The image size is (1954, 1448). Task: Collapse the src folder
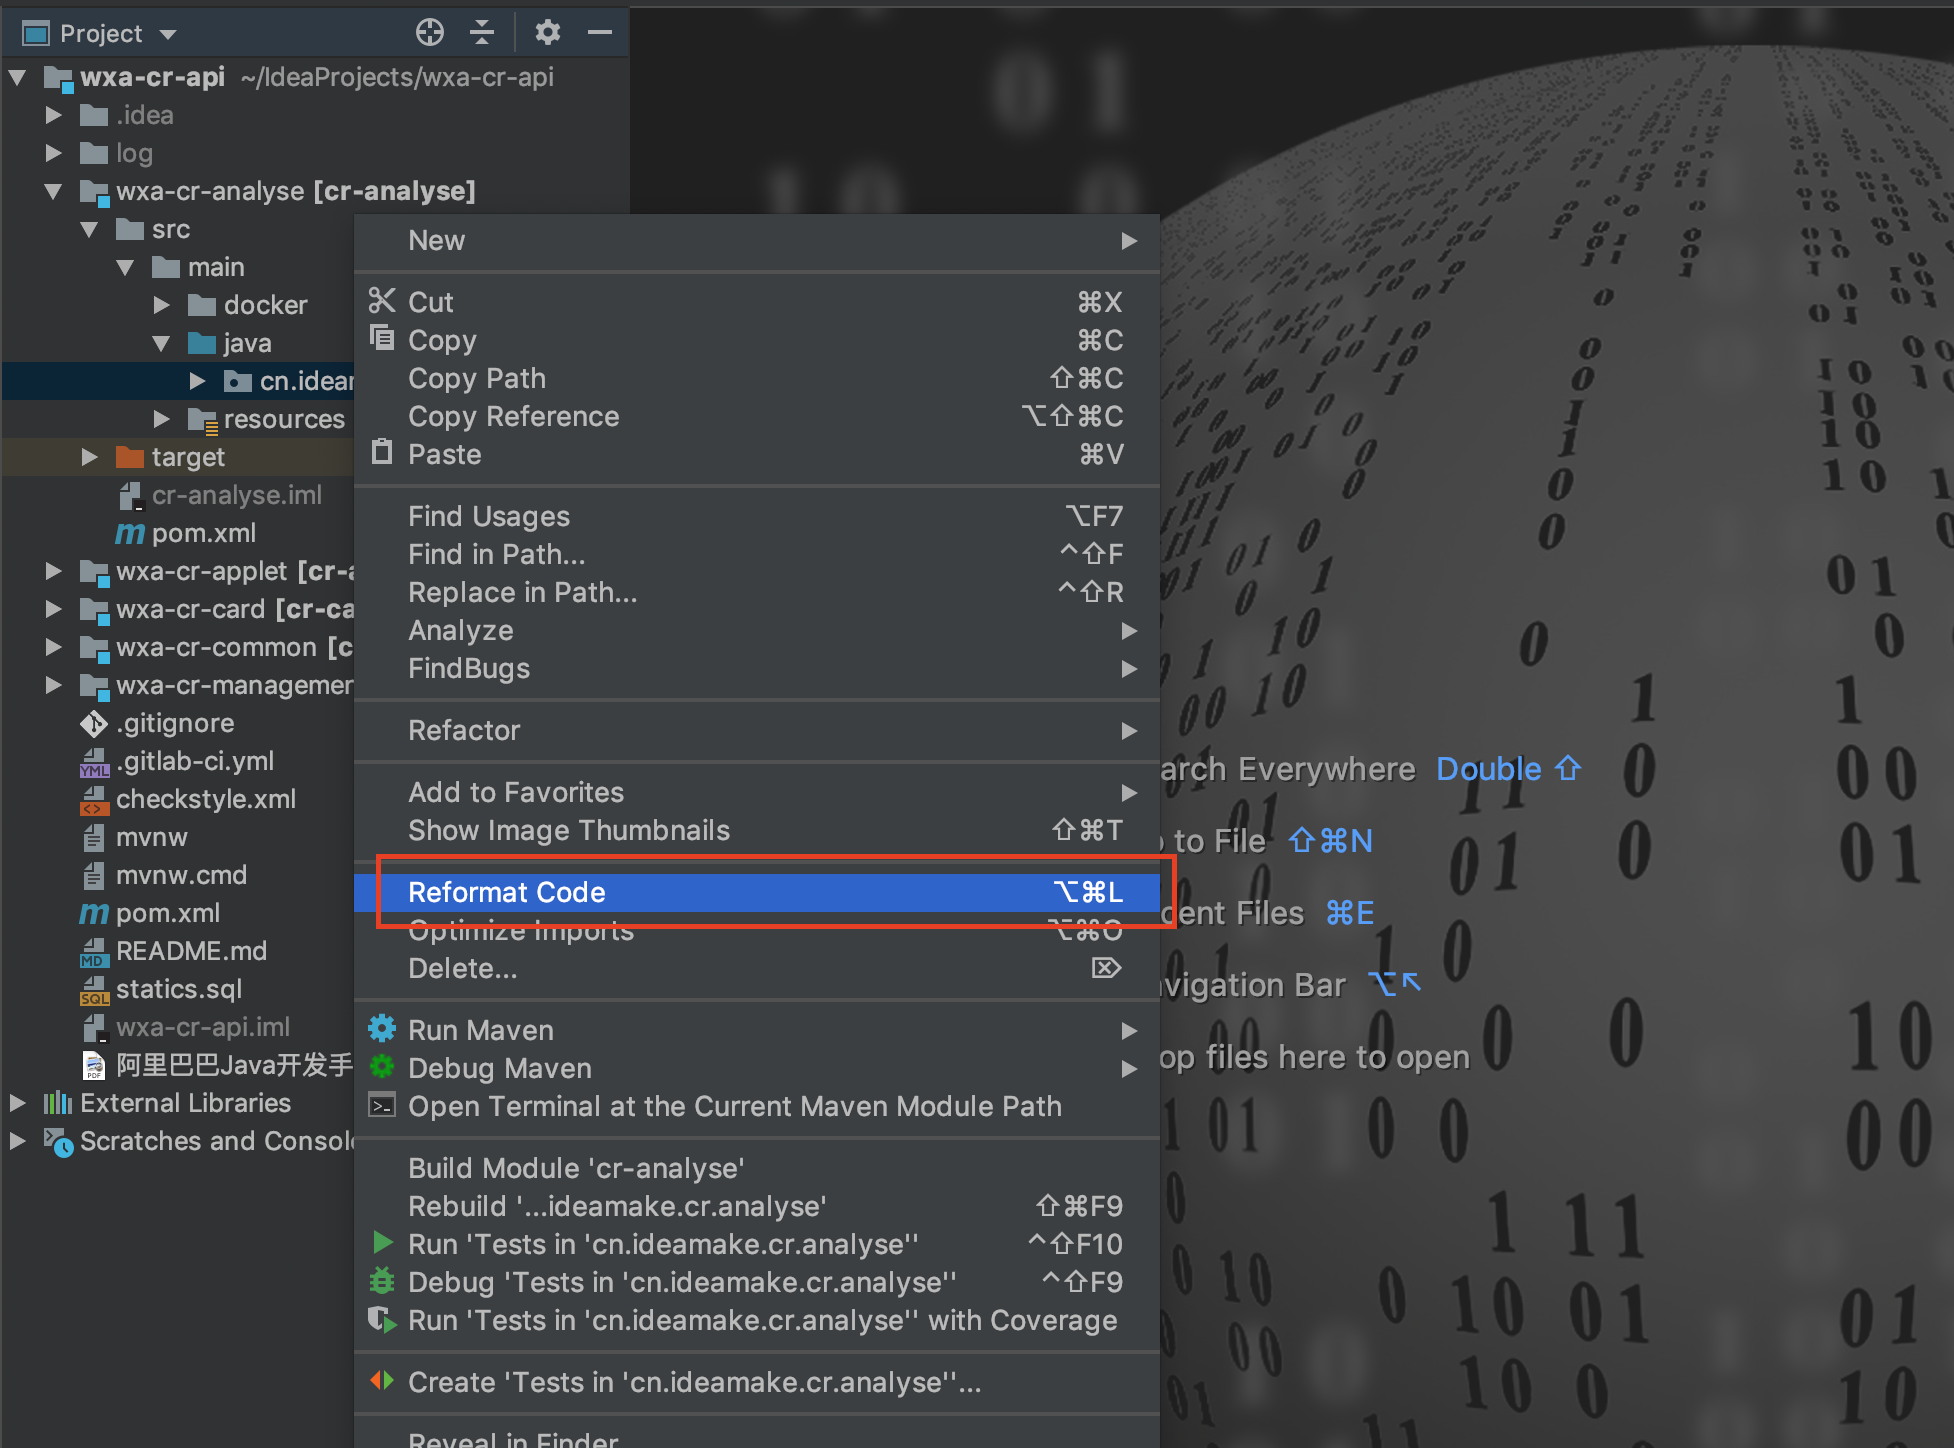(90, 229)
